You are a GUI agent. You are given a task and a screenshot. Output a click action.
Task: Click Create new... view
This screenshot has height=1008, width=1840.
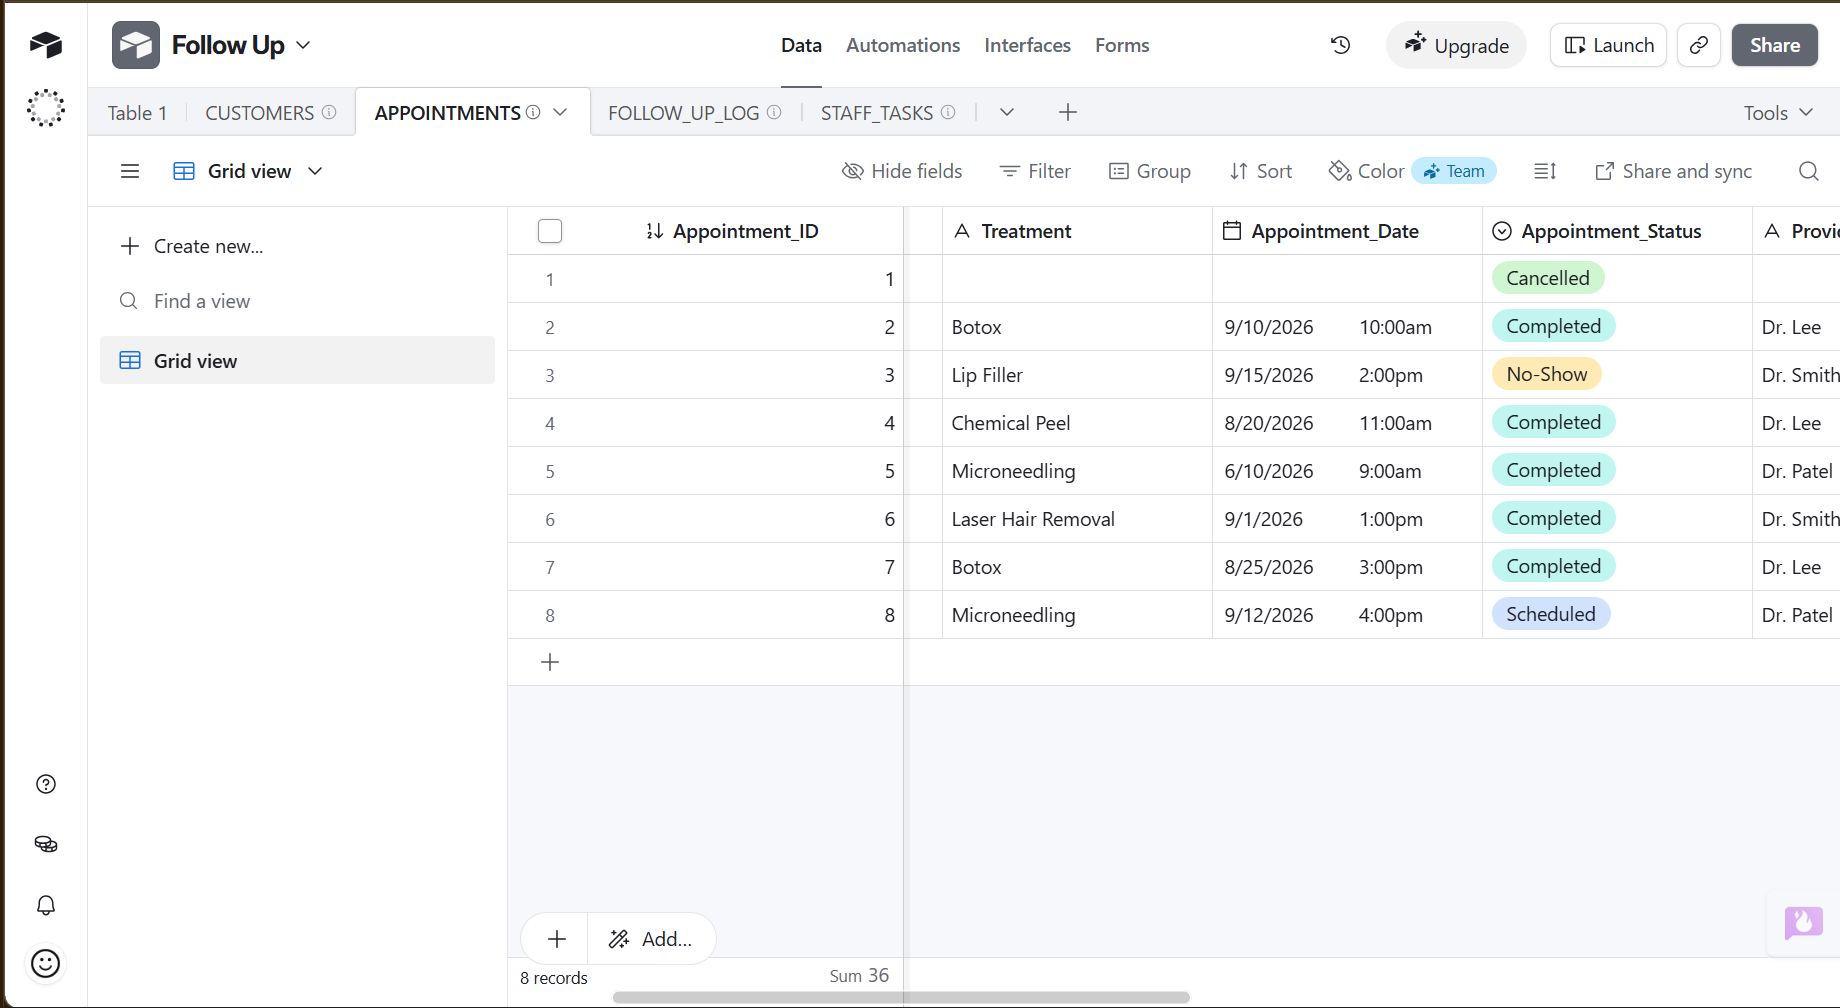(x=192, y=246)
